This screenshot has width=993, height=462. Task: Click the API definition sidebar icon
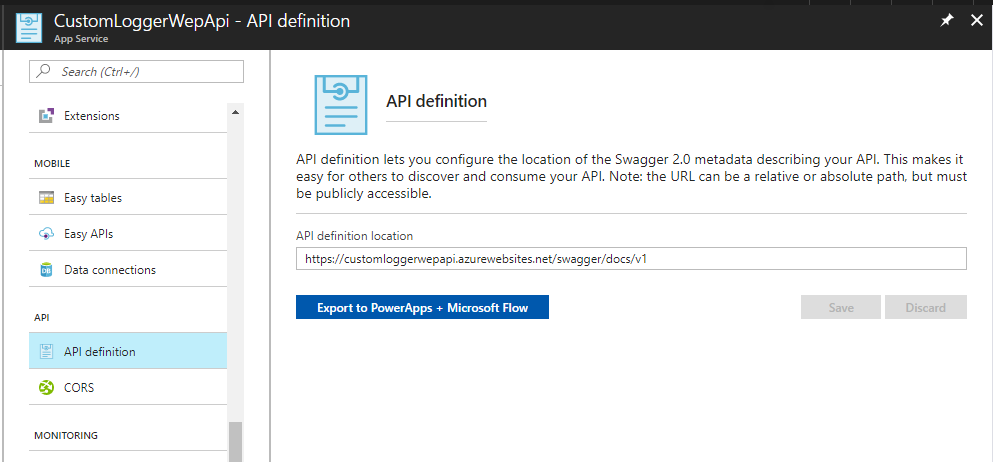[46, 351]
